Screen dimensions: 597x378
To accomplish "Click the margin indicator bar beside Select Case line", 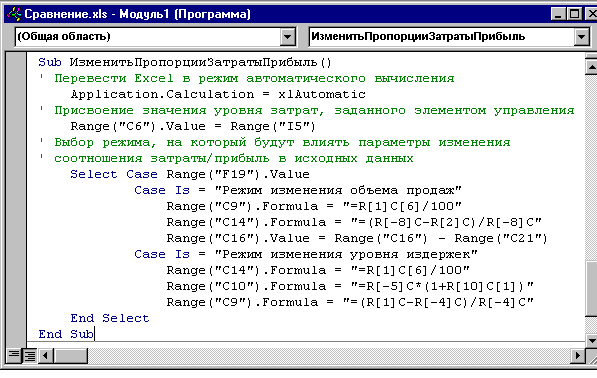I will pos(16,174).
